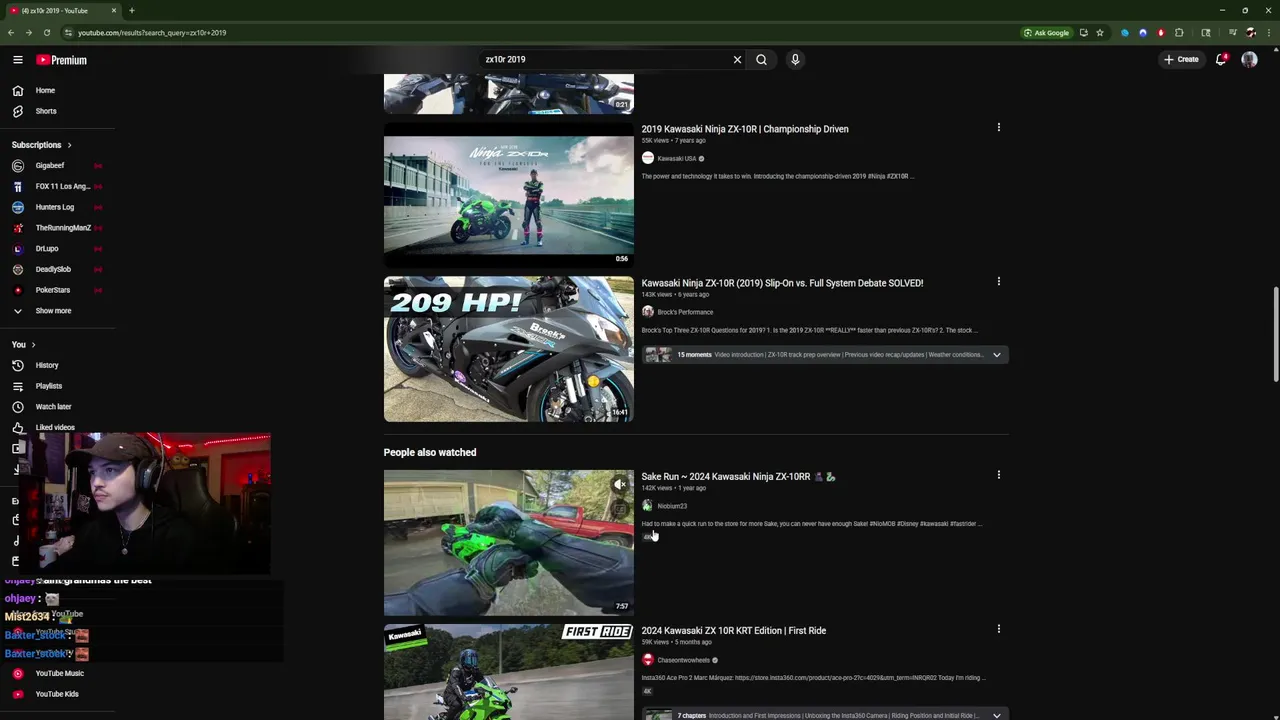Click the Create button
Screen dimensions: 1280x720
click(x=1181, y=60)
